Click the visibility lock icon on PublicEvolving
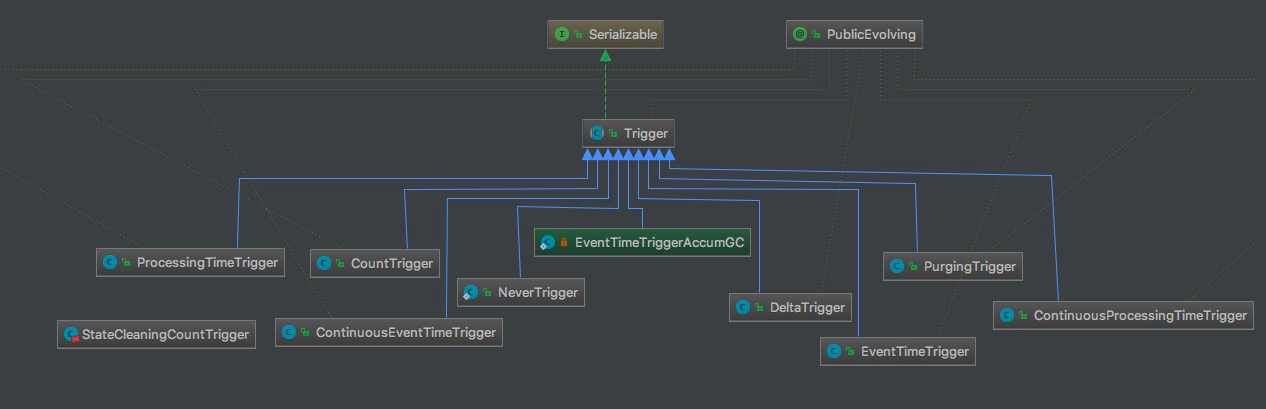 (x=817, y=35)
